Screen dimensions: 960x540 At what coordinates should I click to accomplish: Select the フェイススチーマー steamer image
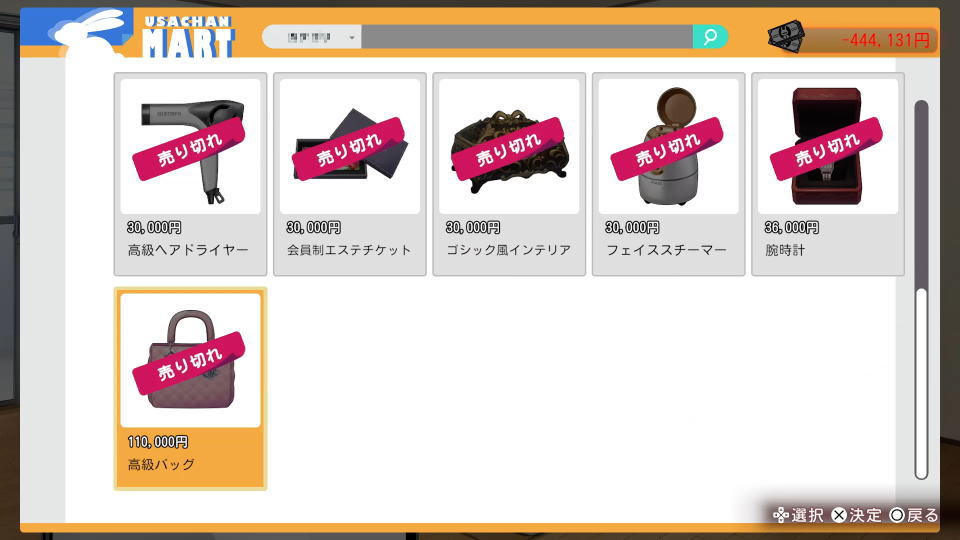tap(669, 146)
